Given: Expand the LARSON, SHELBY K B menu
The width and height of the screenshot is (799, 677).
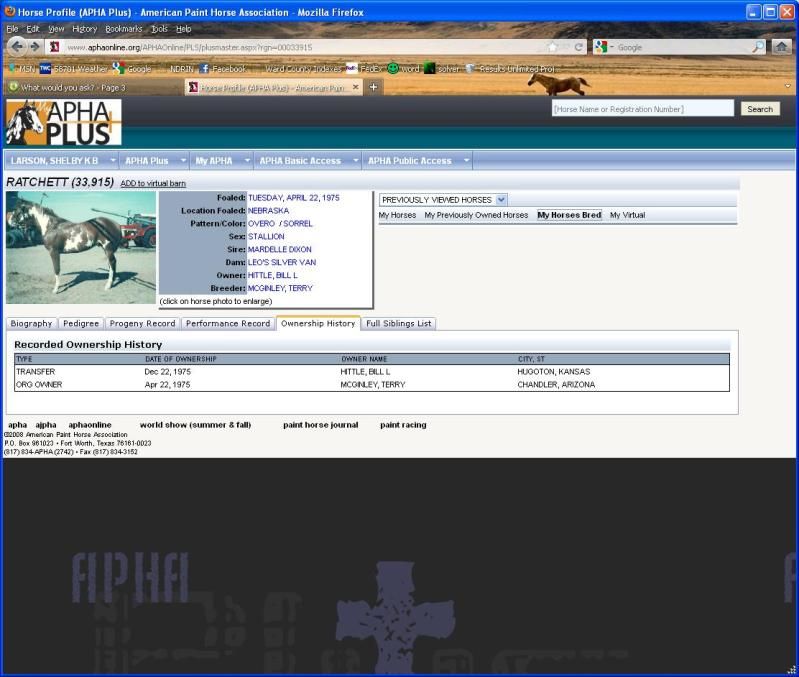Looking at the screenshot, I should 61,160.
